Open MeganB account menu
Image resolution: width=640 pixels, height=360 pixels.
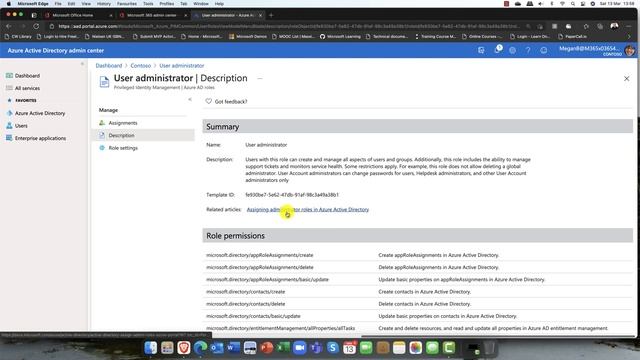(x=597, y=50)
